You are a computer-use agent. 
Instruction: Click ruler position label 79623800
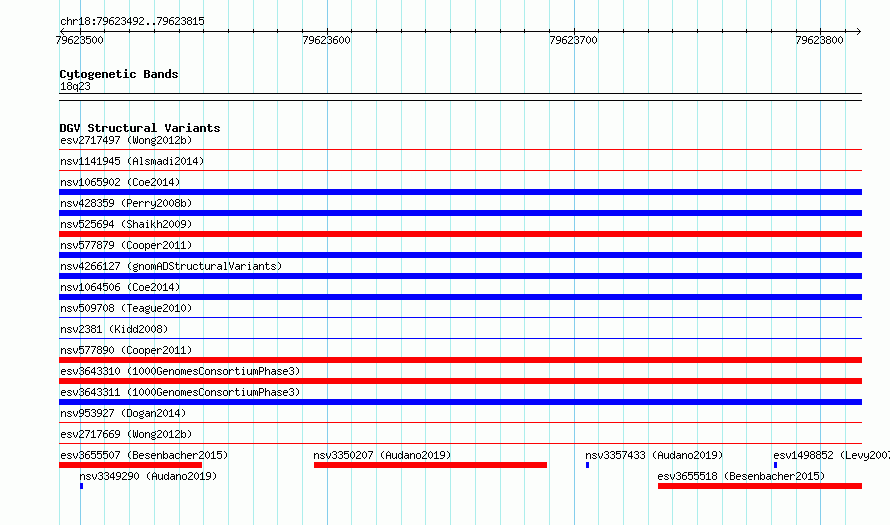click(820, 40)
